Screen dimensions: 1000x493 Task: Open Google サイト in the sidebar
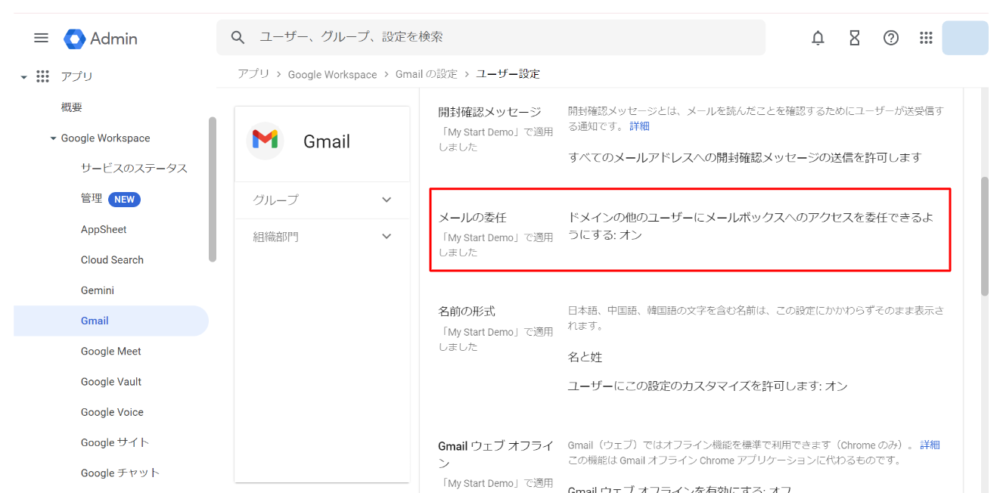tap(115, 443)
